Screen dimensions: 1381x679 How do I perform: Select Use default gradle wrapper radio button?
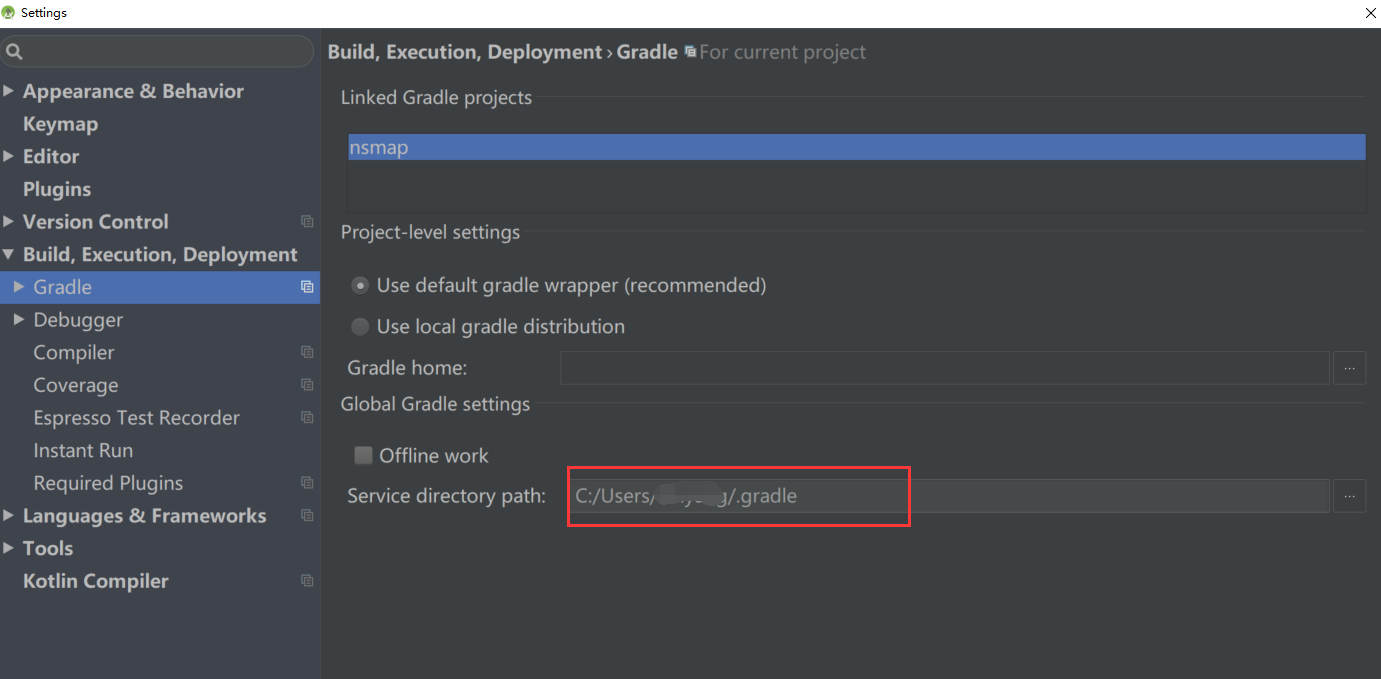click(360, 286)
